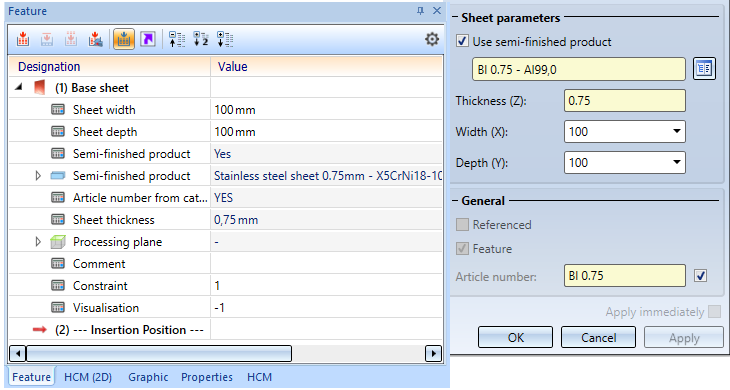The image size is (730, 390).
Task: Open catalogue browser icon beside Bl 0.75 - Al99,0
Action: point(704,69)
